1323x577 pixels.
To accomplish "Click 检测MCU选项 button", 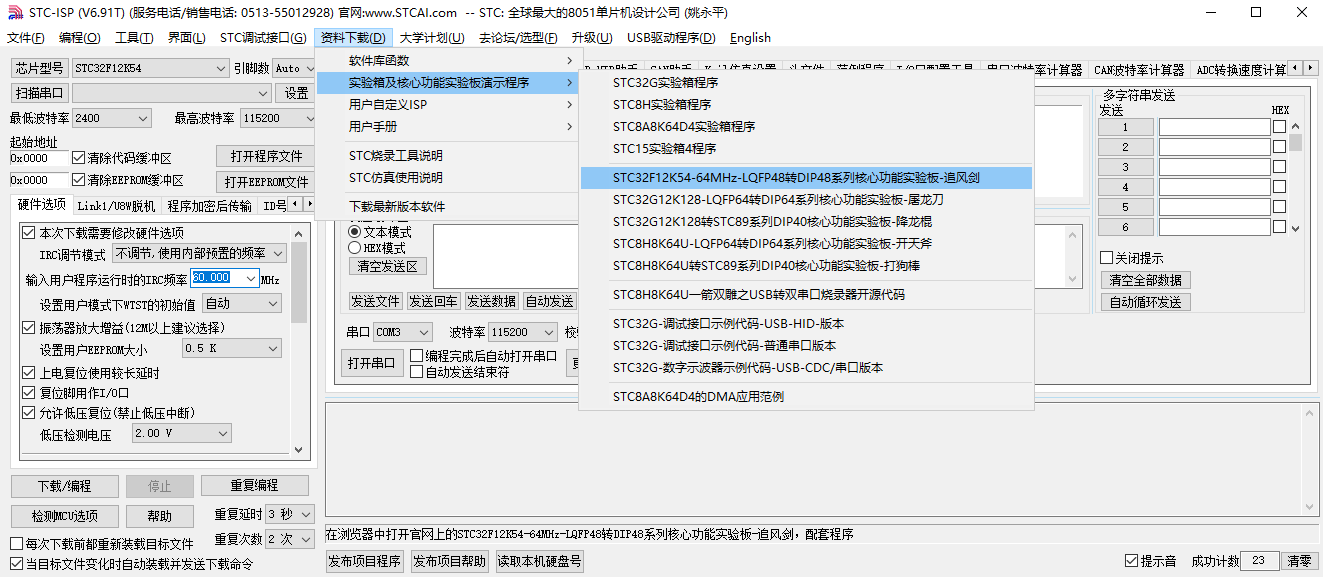I will click(64, 516).
